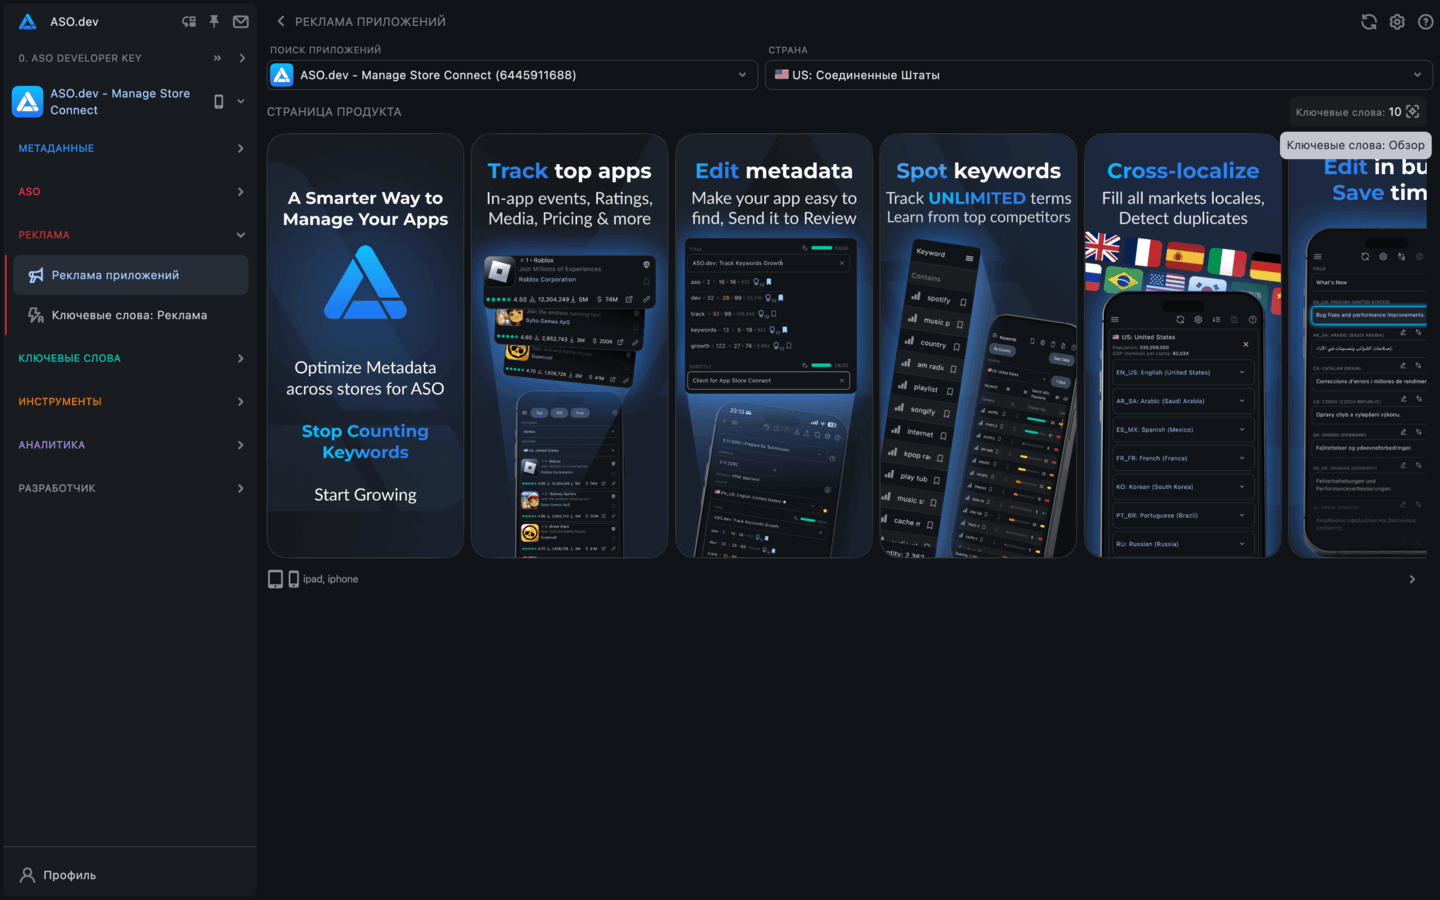Collapse the Реклама sidebar section
Screen dimensions: 1440x900
point(130,235)
